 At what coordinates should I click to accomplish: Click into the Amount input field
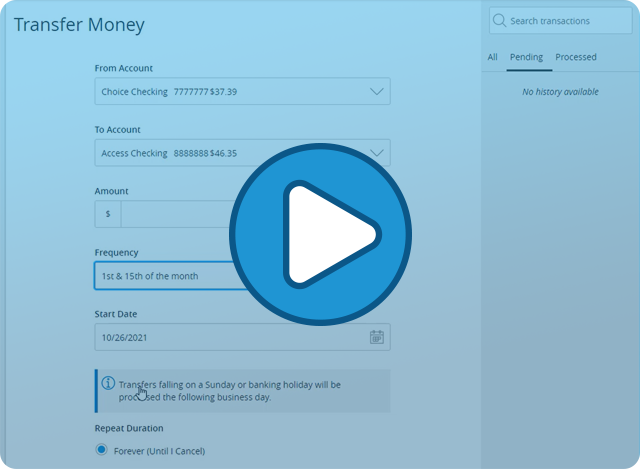click(x=256, y=214)
